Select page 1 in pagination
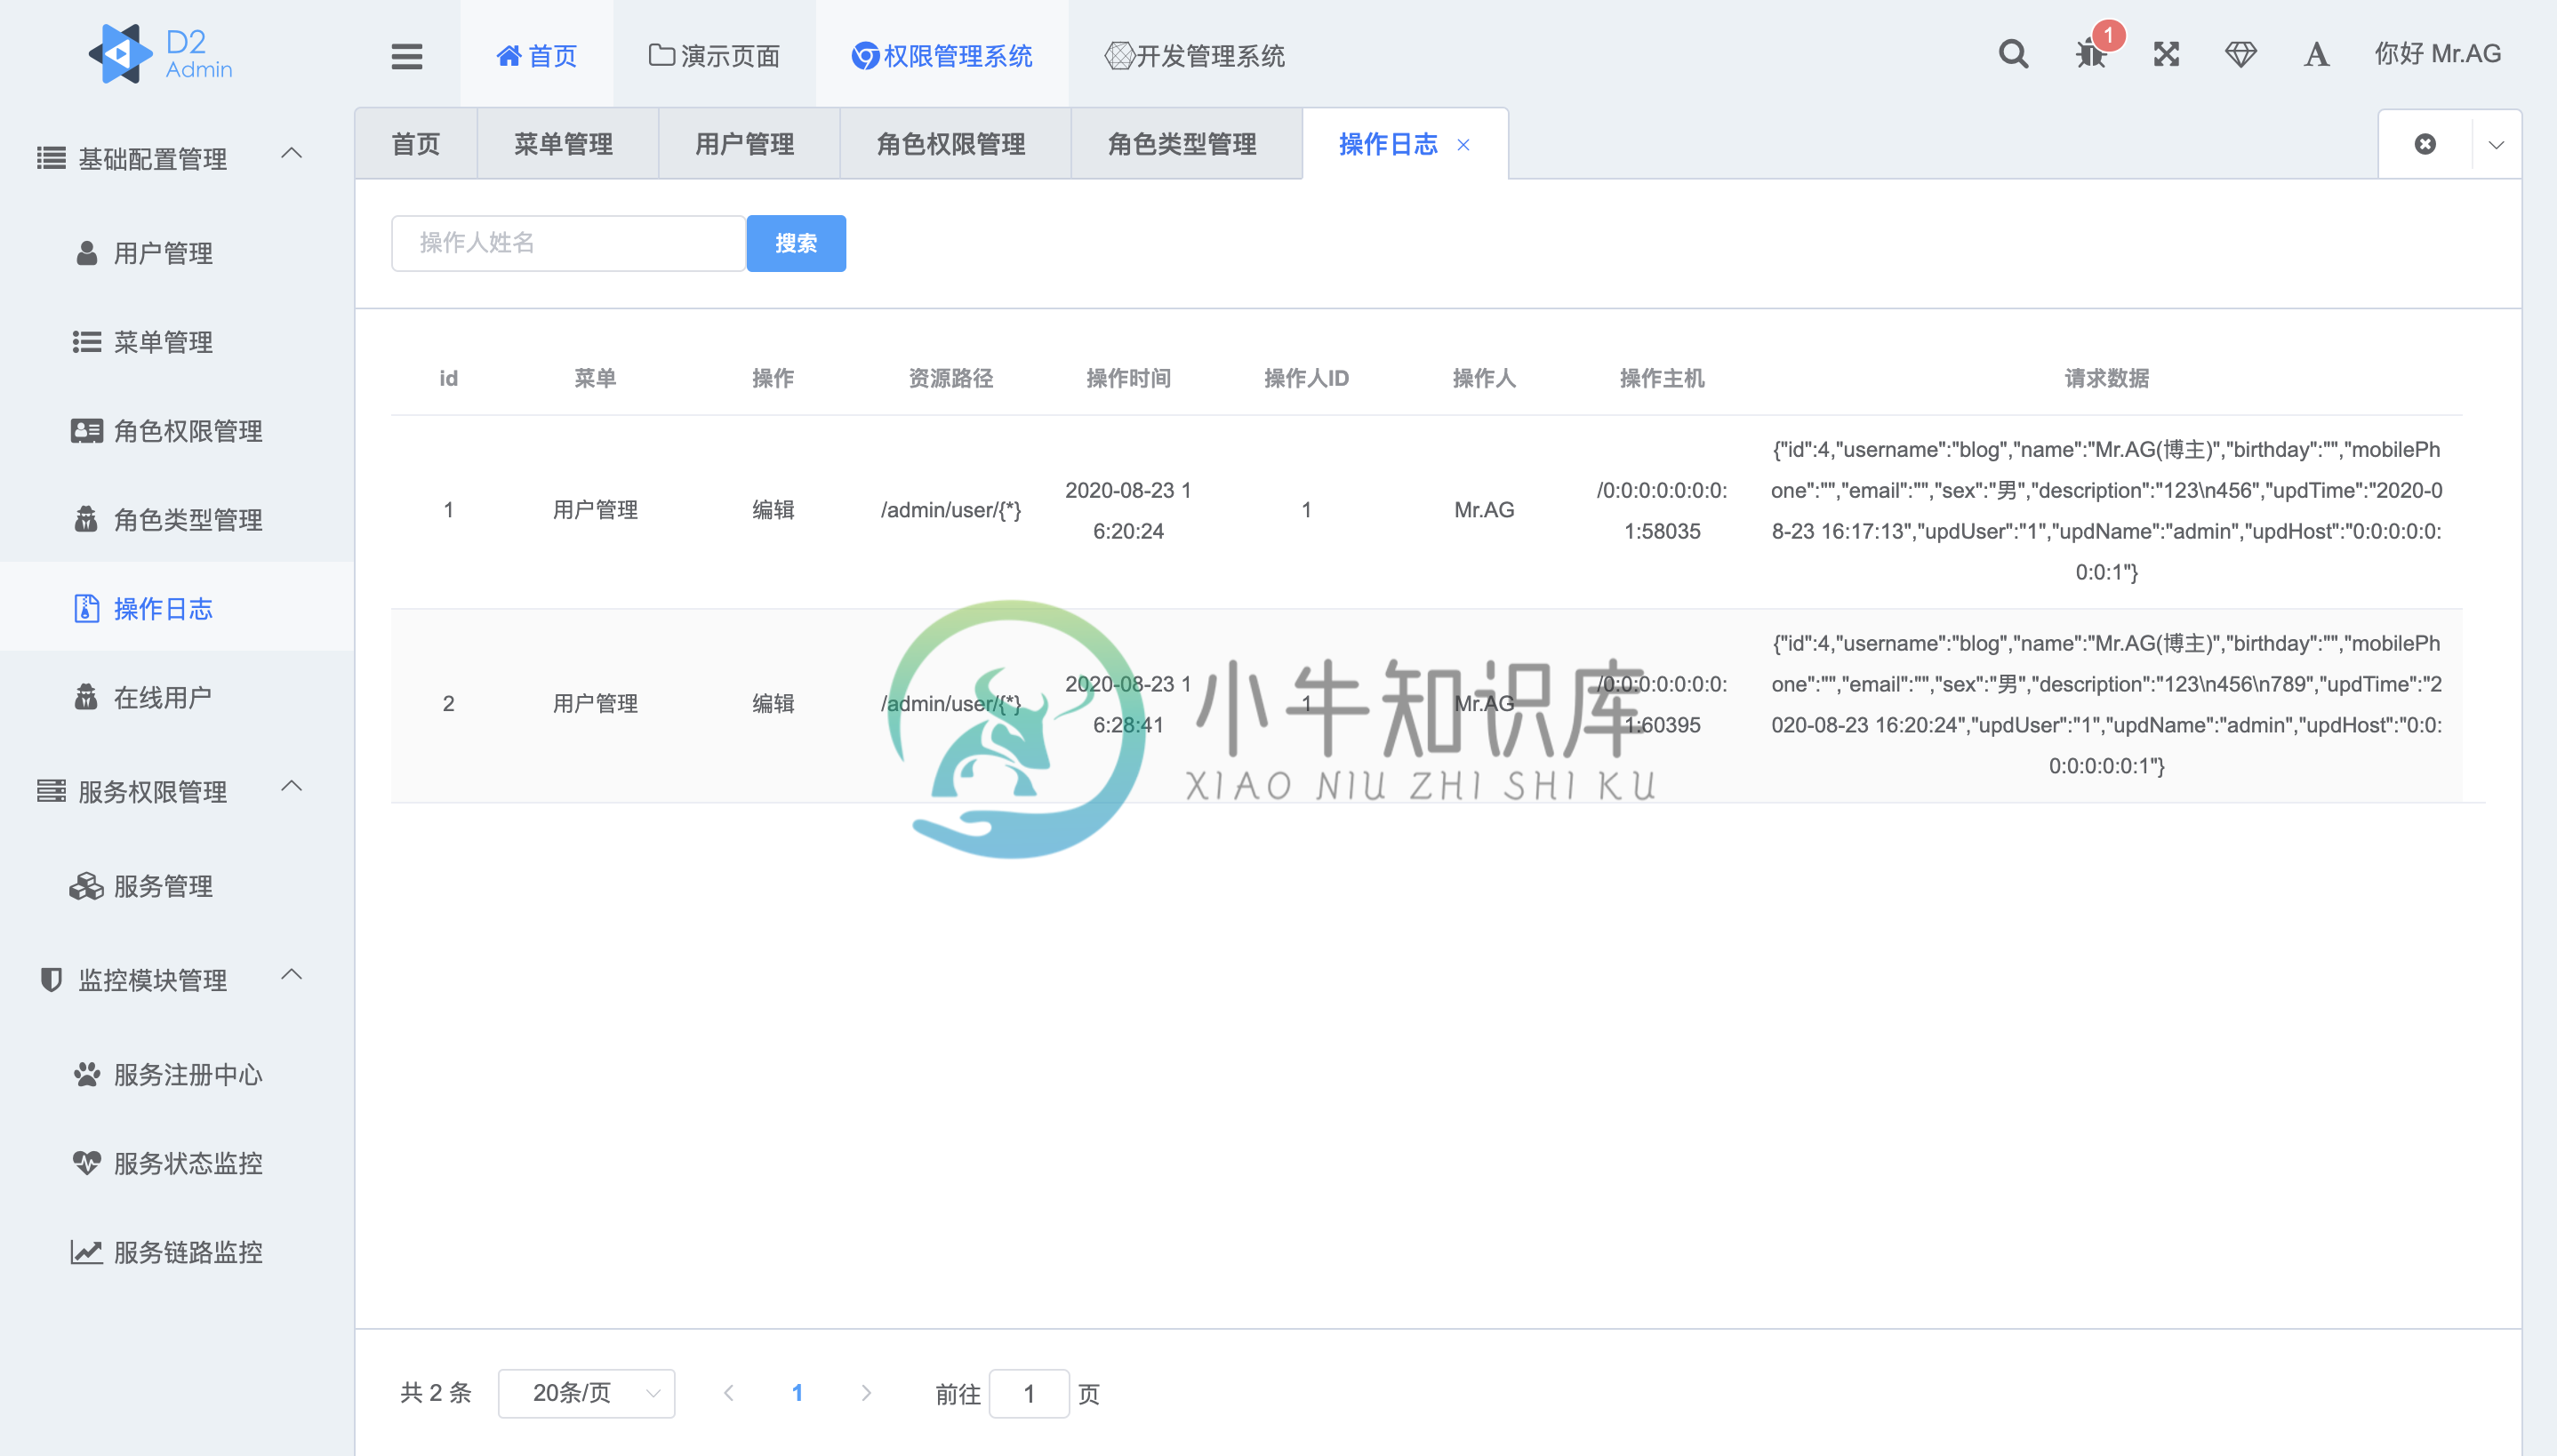Image resolution: width=2557 pixels, height=1456 pixels. click(x=797, y=1393)
